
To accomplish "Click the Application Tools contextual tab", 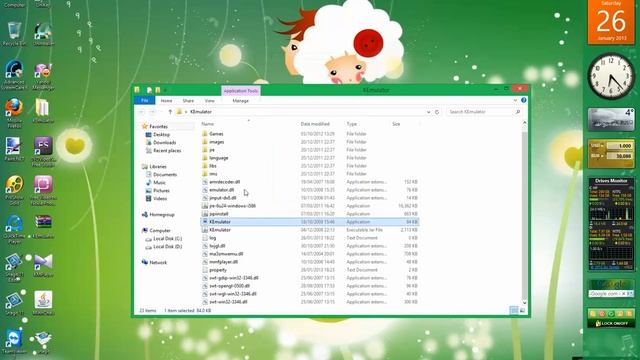I will click(241, 91).
